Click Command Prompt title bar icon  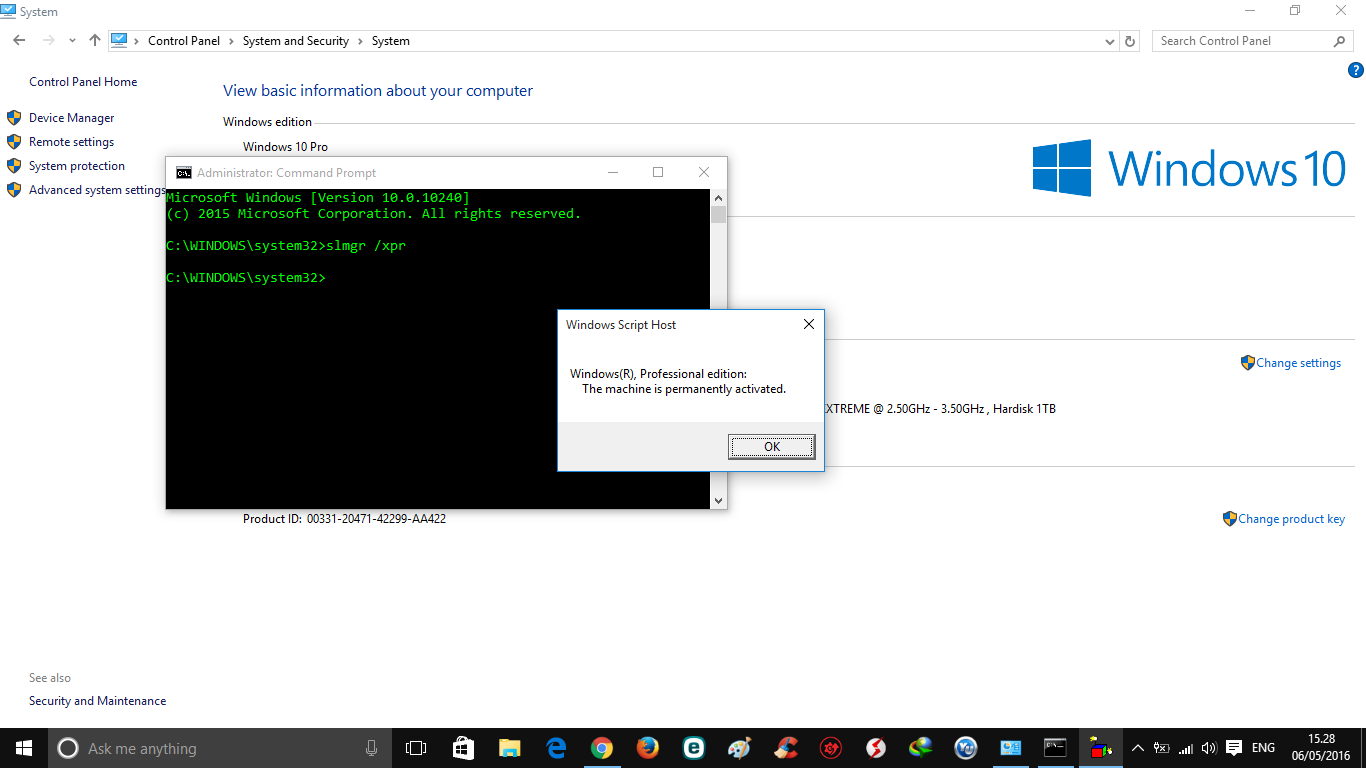click(184, 172)
